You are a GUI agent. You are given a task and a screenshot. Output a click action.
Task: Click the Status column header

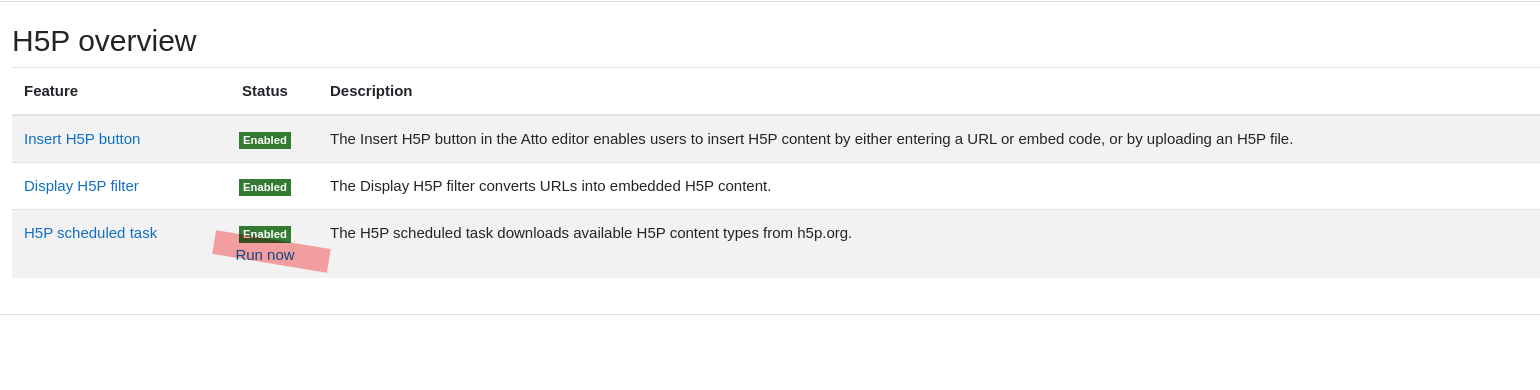[265, 91]
